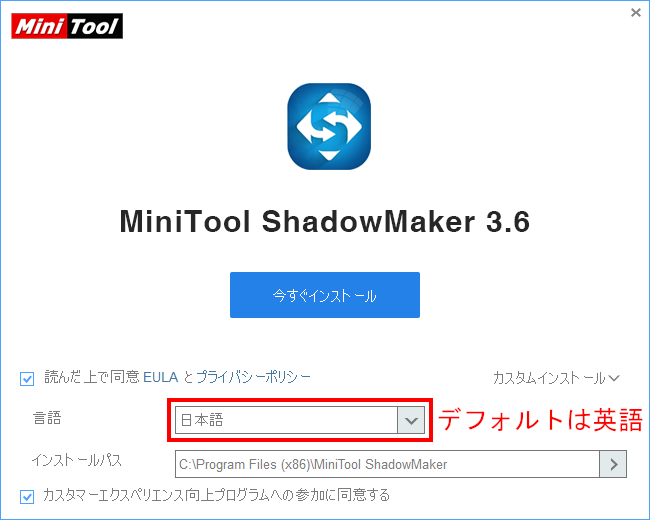The height and width of the screenshot is (520, 650).
Task: Click the 今すぐインストール button
Action: (x=325, y=295)
